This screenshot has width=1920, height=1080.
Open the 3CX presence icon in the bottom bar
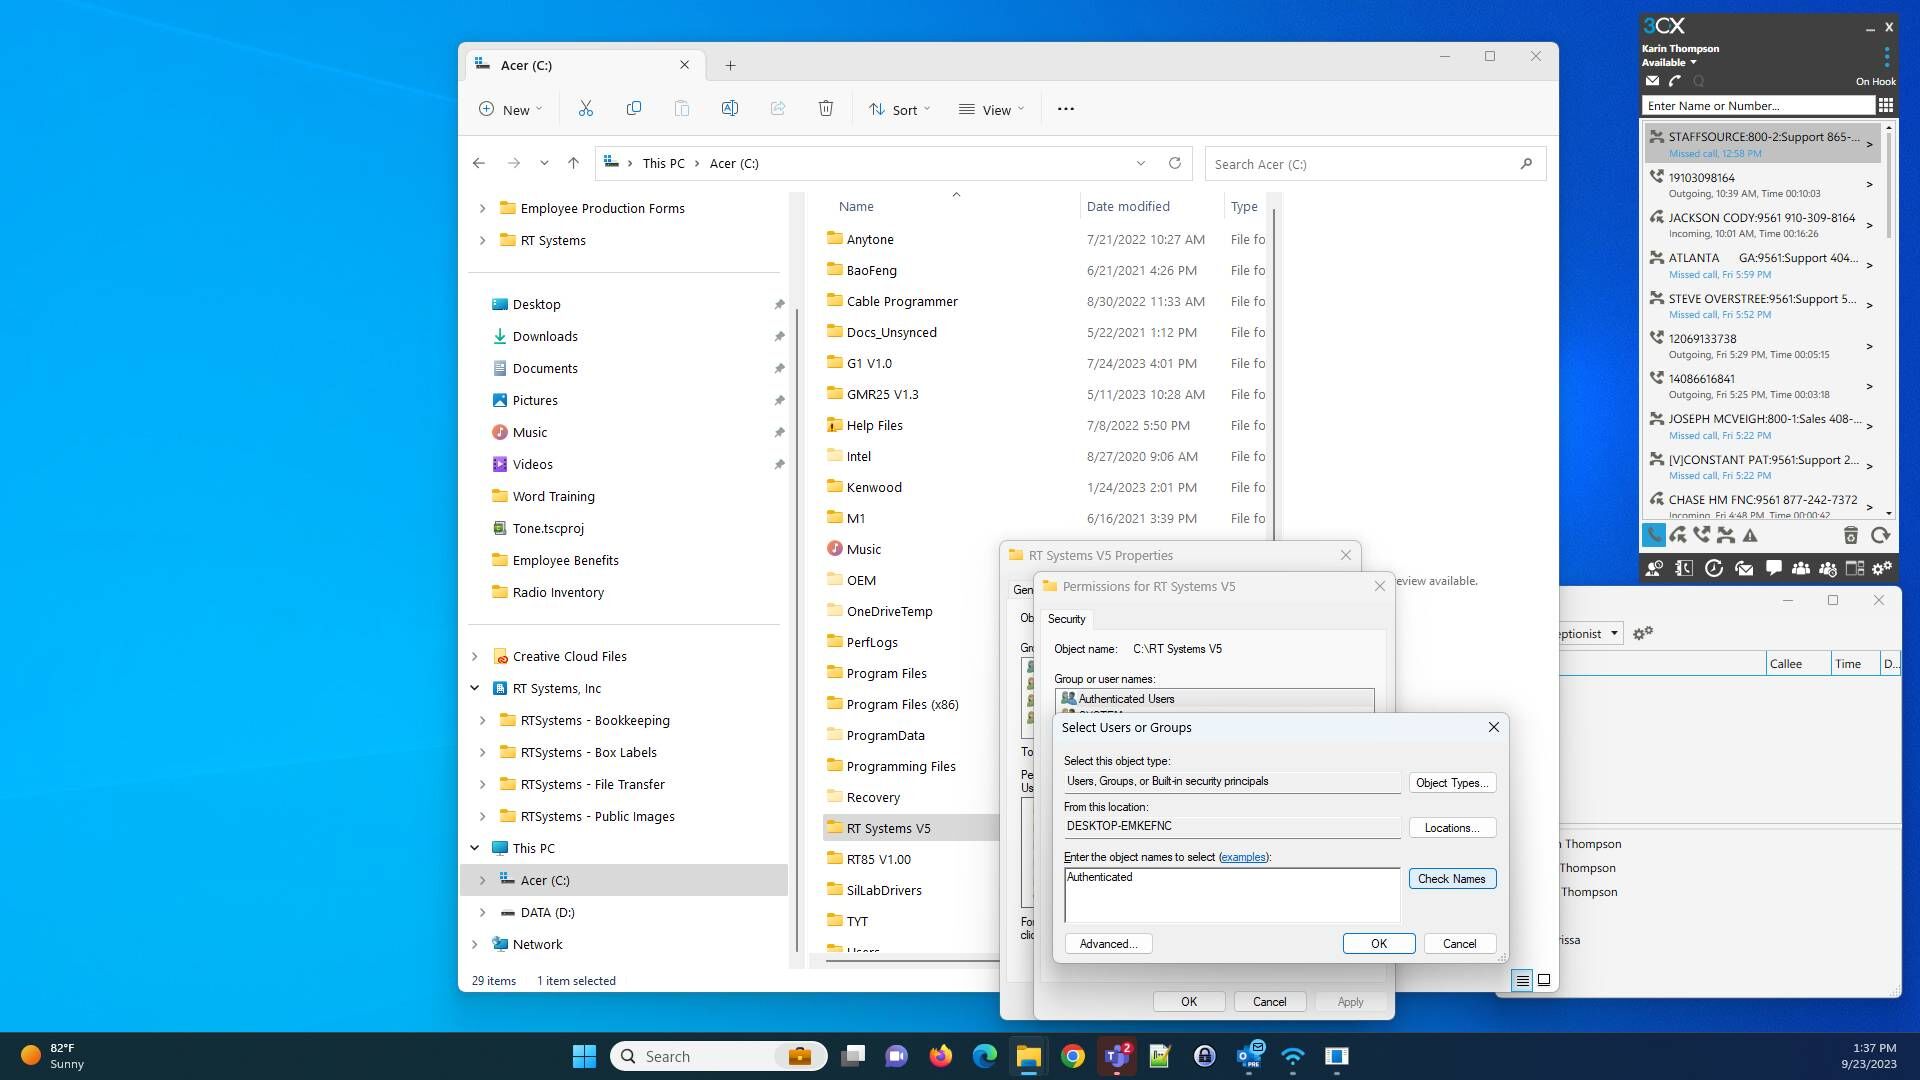[1654, 568]
